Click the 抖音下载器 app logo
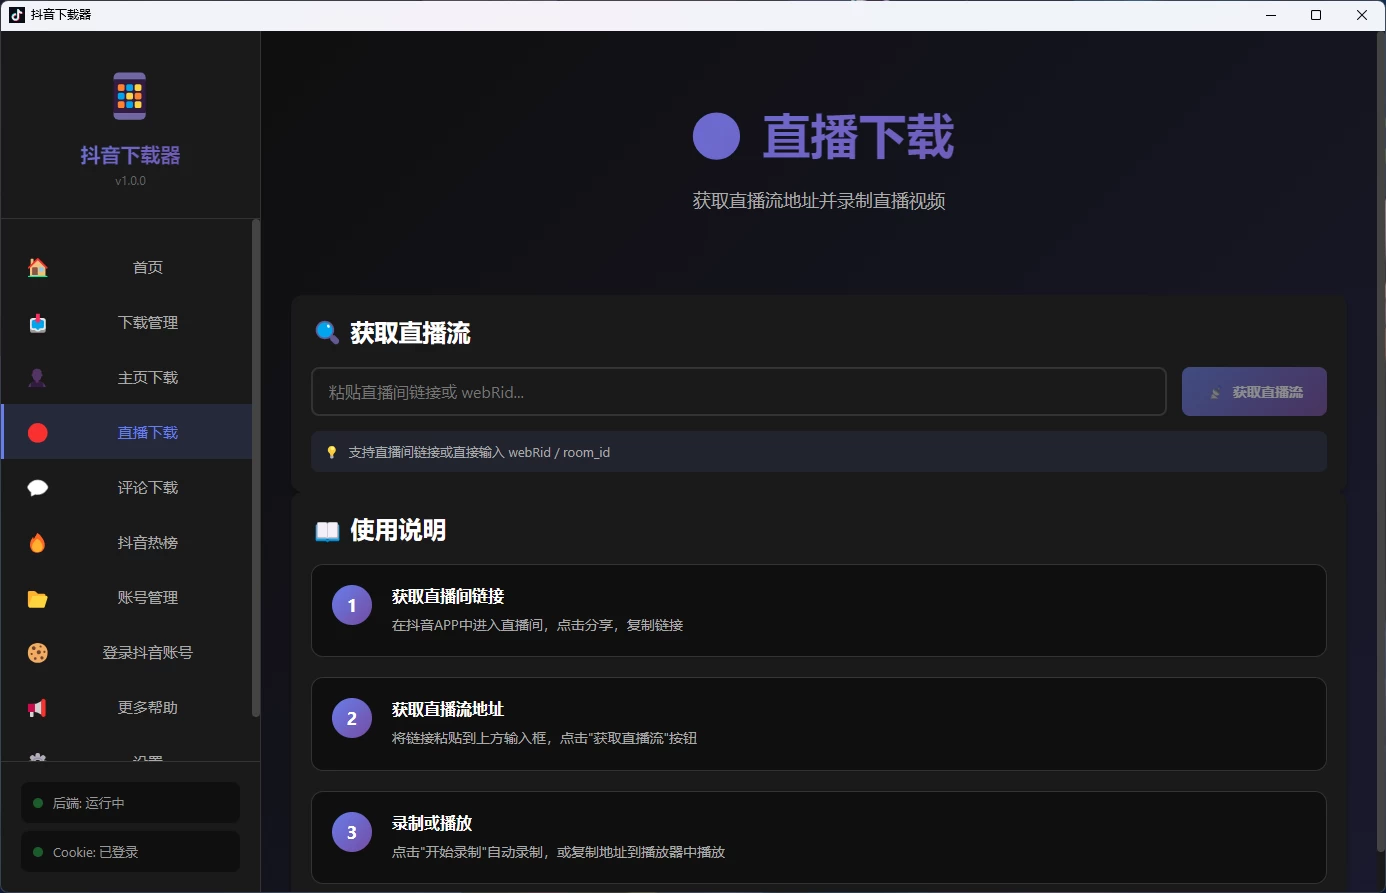Screen dimensions: 1386x893 [x=130, y=95]
